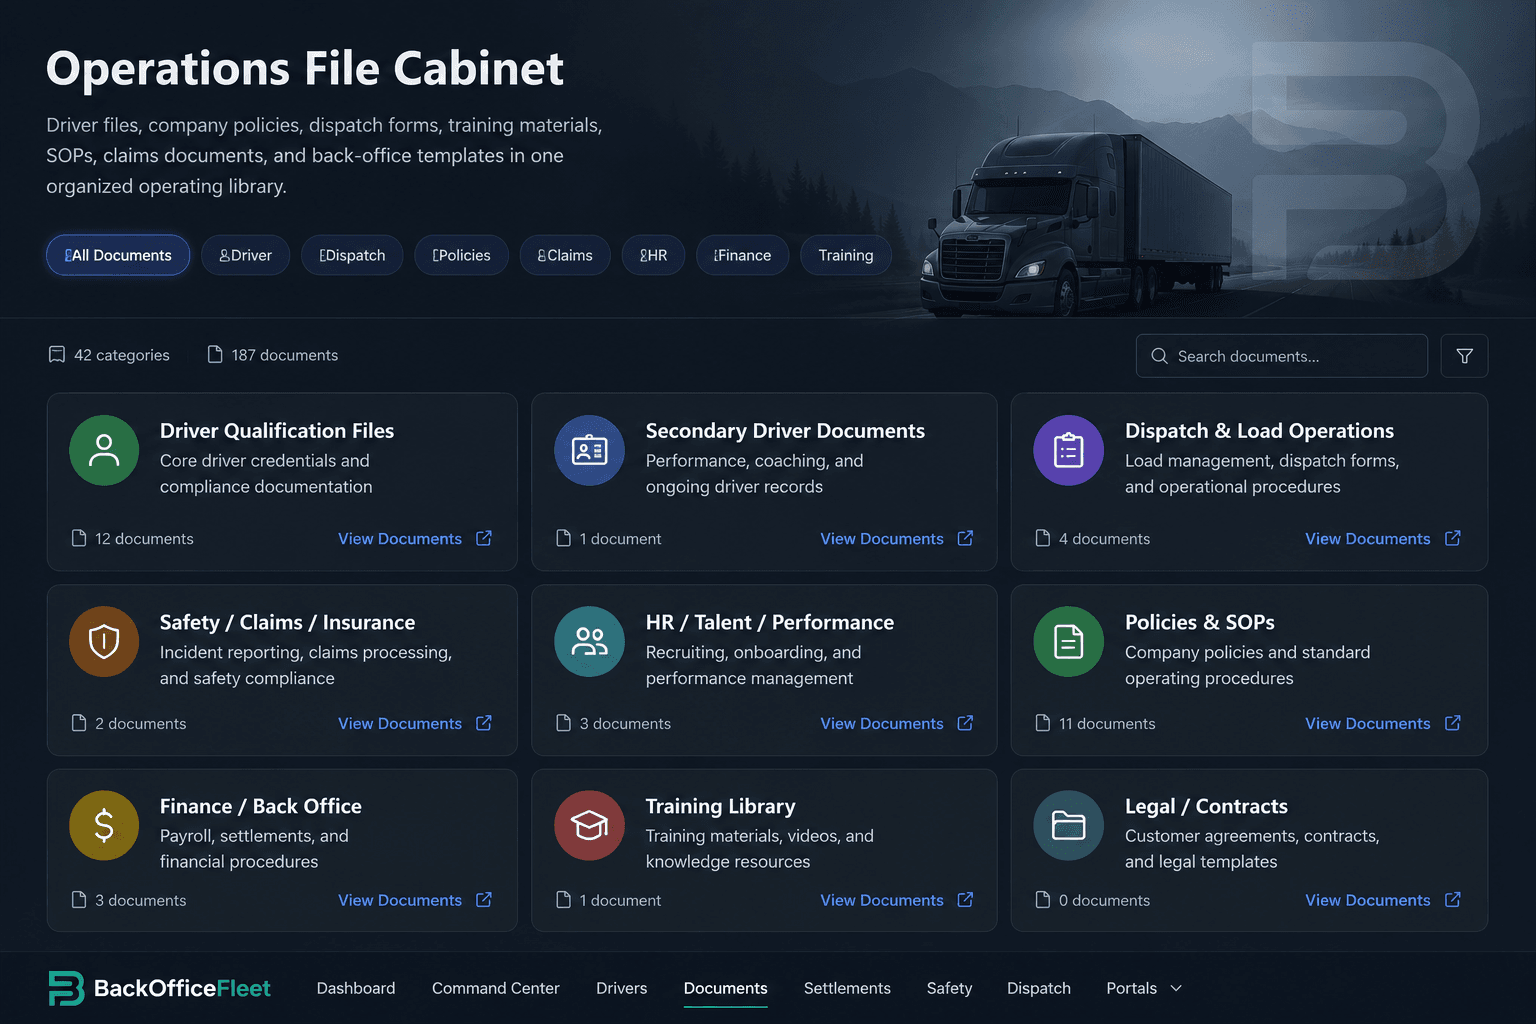Click external link icon in Legal / Contracts card
Screen dimensions: 1536x1024
1453,900
